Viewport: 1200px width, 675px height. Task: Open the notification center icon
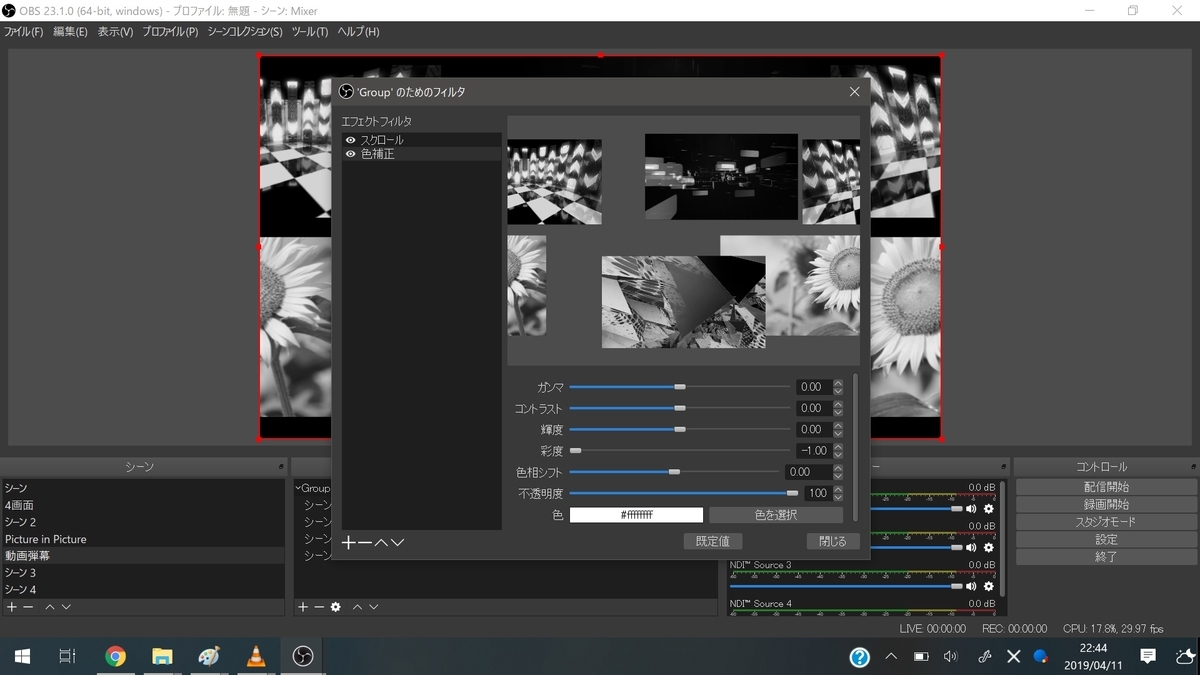(x=1148, y=656)
